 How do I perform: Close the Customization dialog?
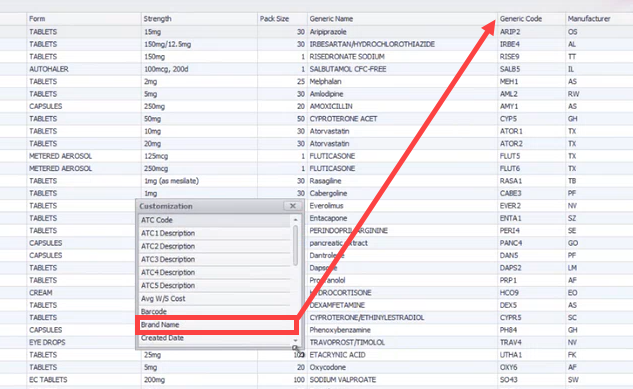click(x=293, y=206)
